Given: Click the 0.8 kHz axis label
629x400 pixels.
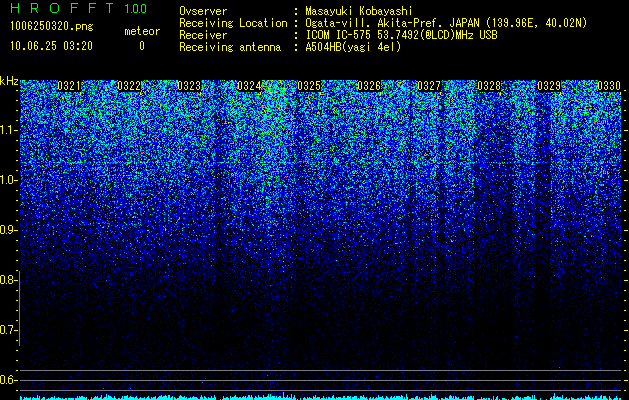Looking at the screenshot, I should 8,280.
